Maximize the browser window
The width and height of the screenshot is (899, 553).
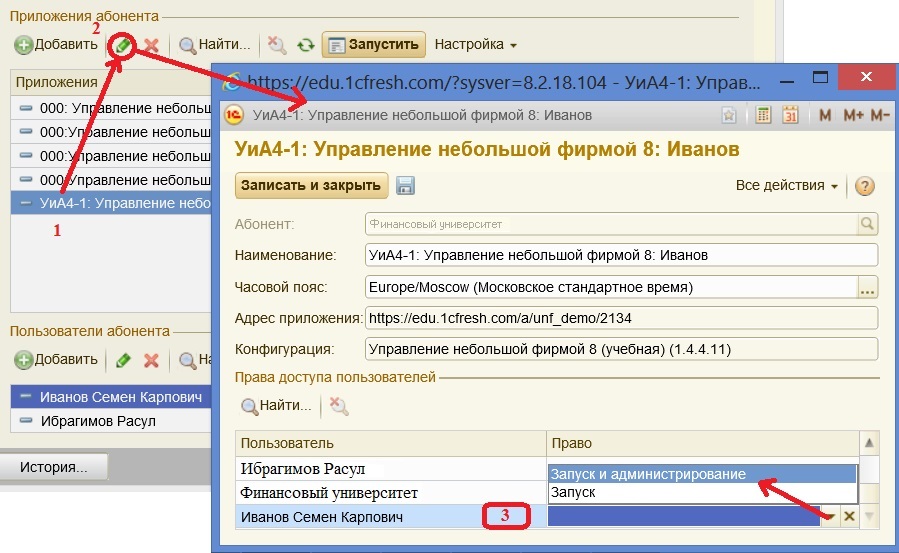pyautogui.click(x=820, y=77)
